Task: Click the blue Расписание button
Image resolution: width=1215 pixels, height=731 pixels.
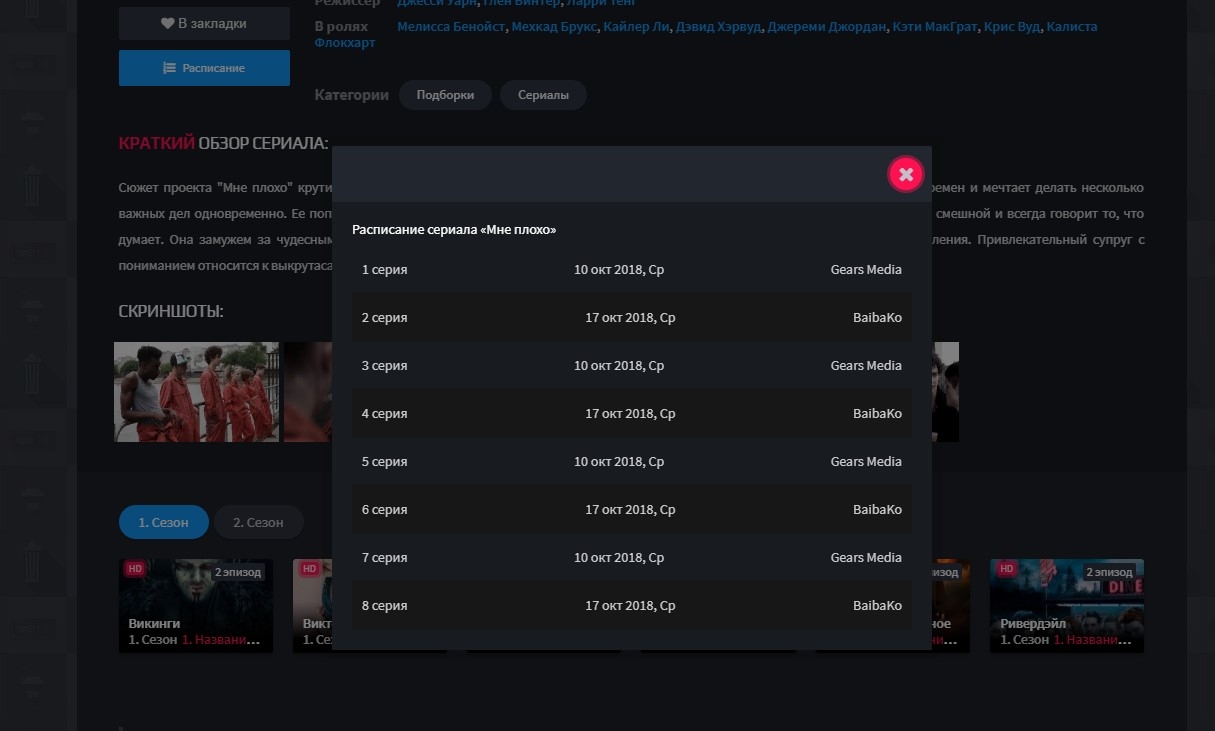Action: [204, 68]
